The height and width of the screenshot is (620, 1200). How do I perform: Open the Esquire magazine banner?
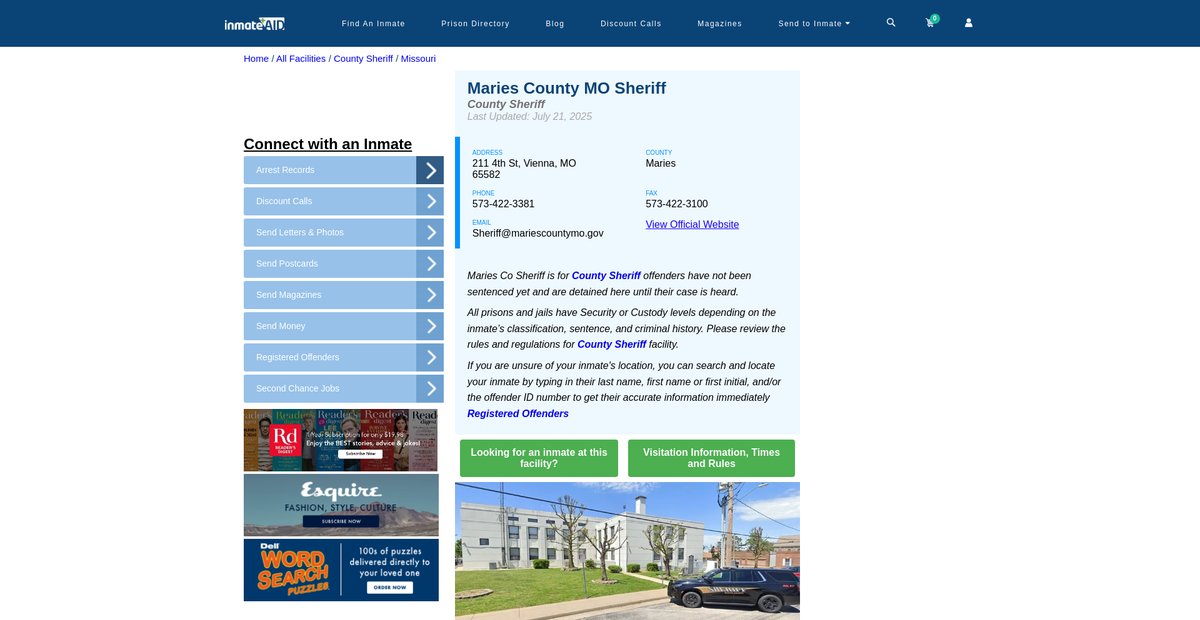pos(341,505)
